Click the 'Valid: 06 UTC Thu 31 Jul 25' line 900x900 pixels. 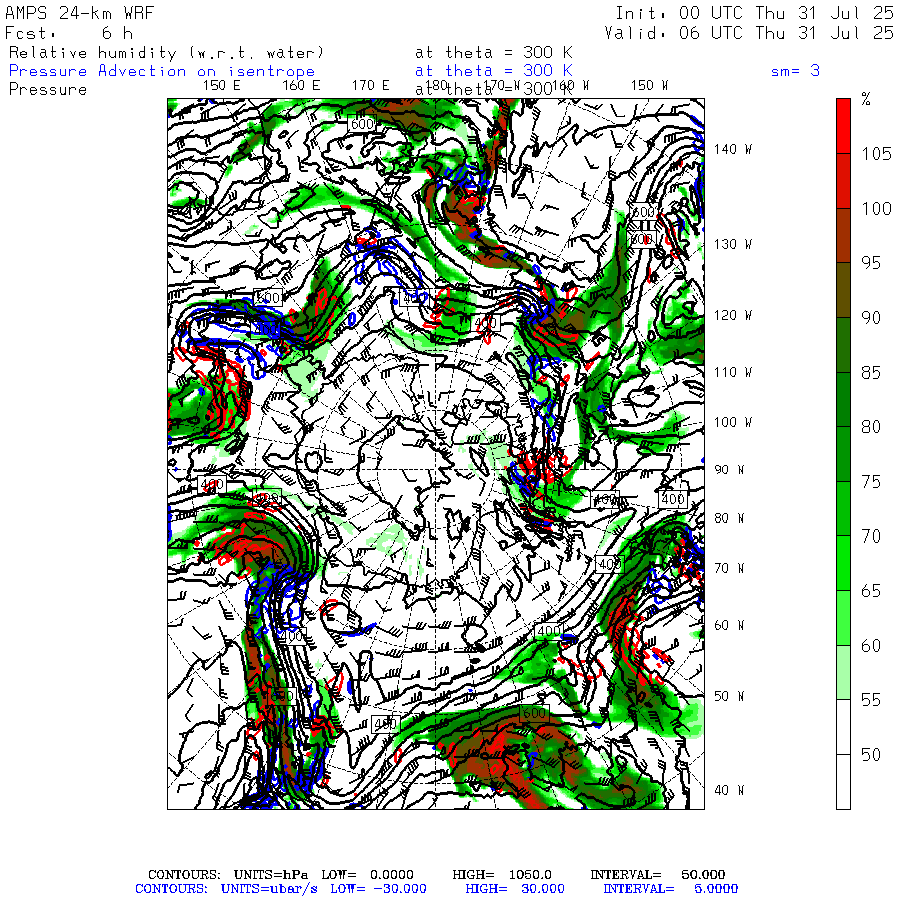tap(749, 33)
